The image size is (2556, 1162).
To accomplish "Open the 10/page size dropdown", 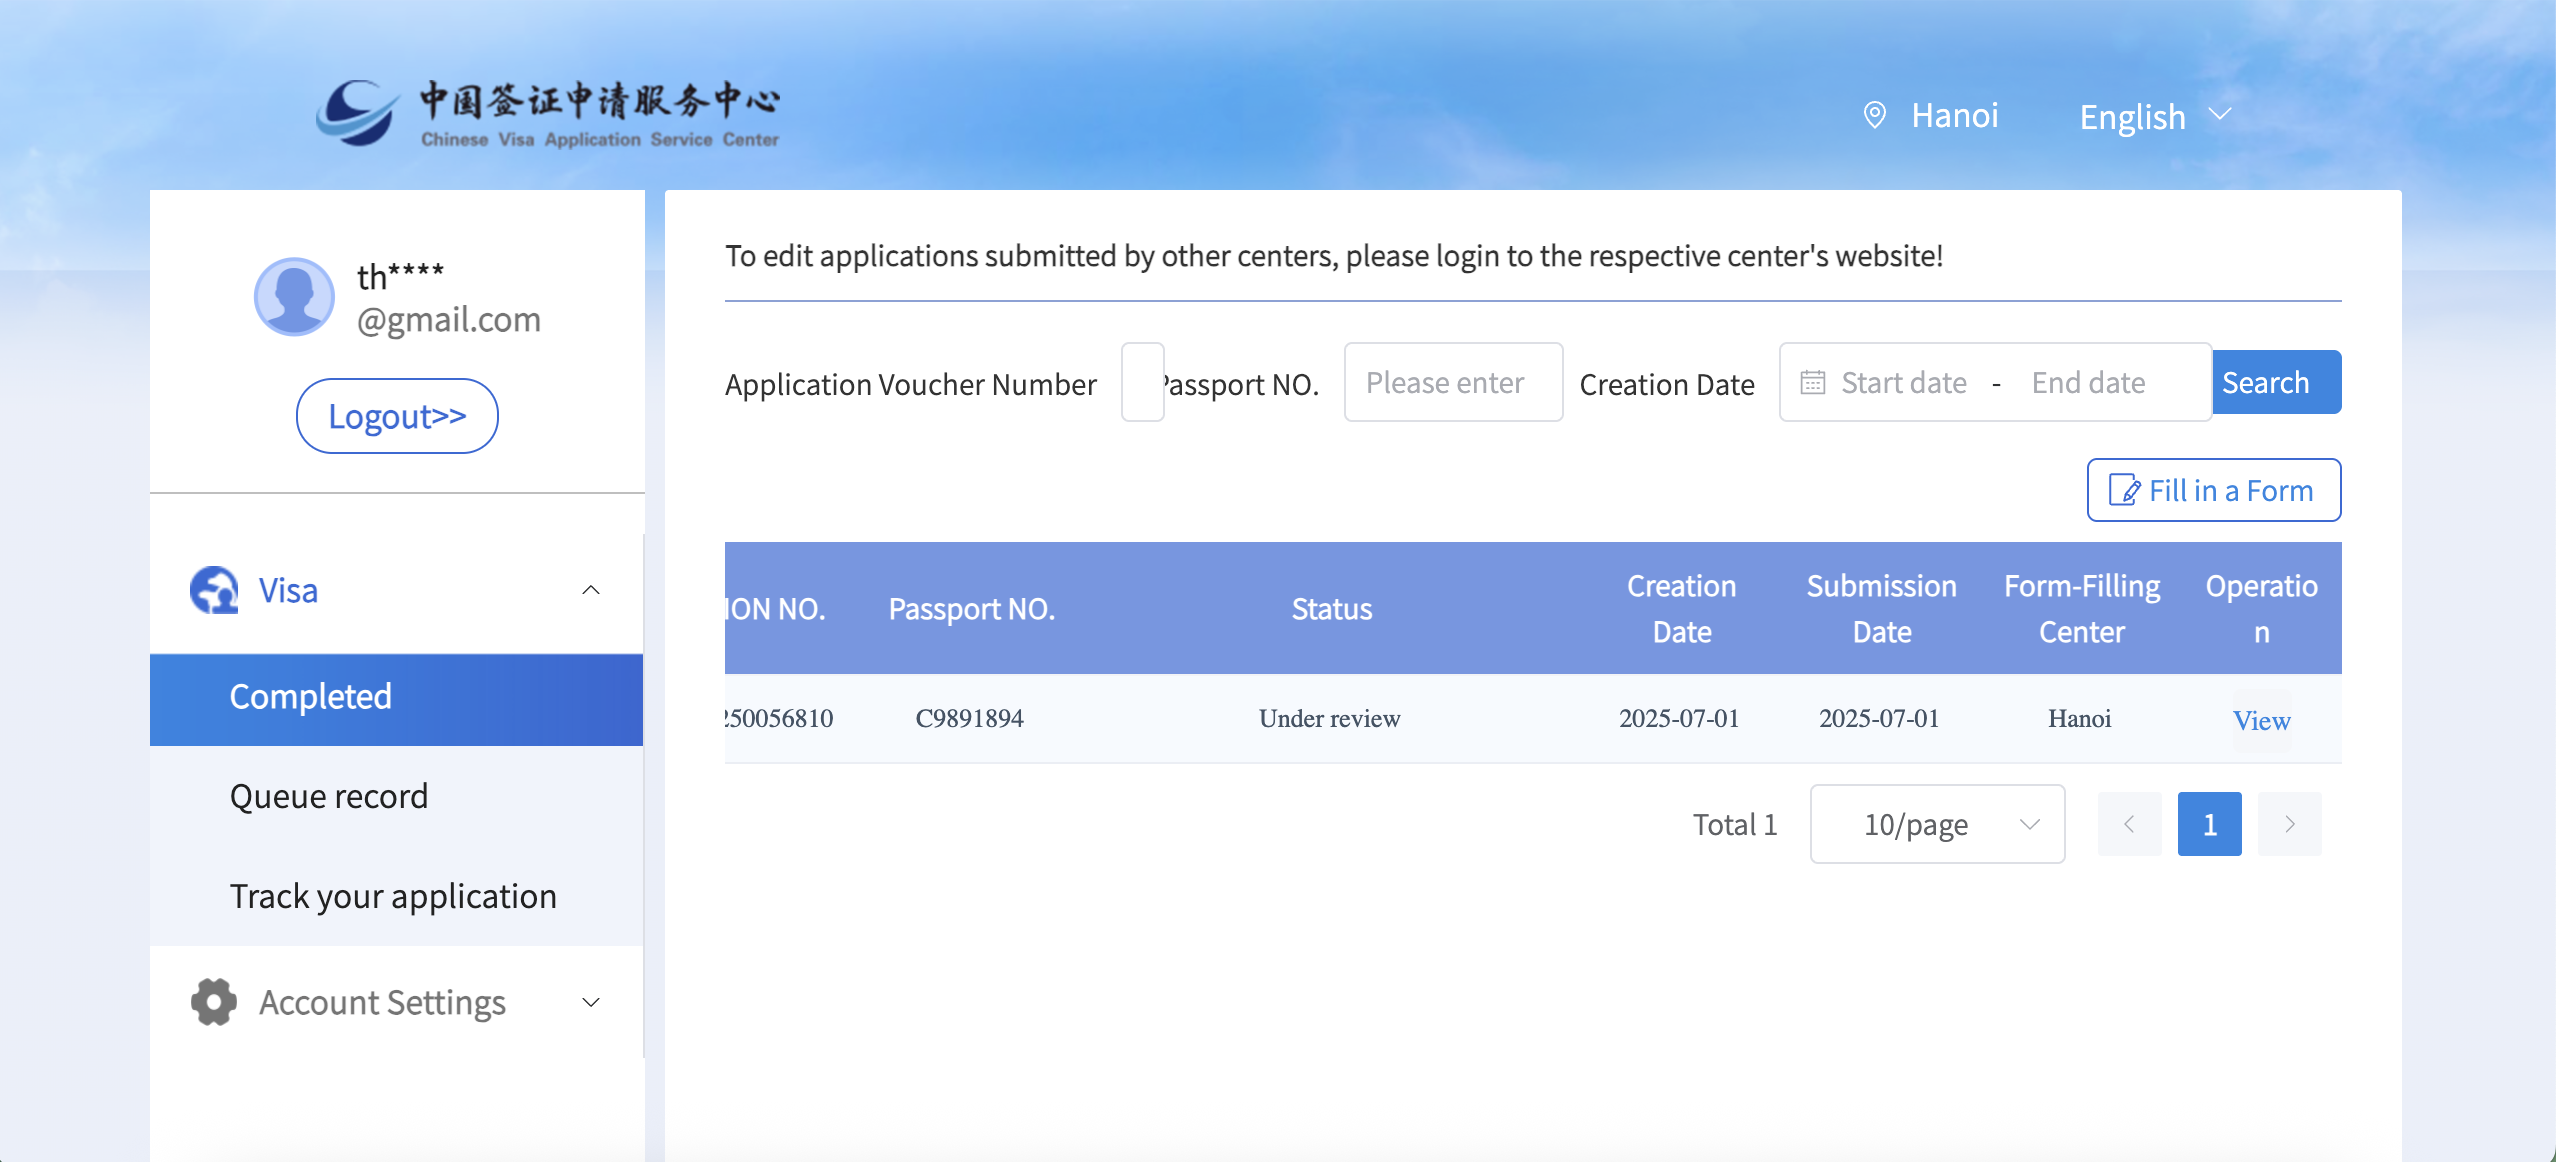I will tap(1937, 824).
